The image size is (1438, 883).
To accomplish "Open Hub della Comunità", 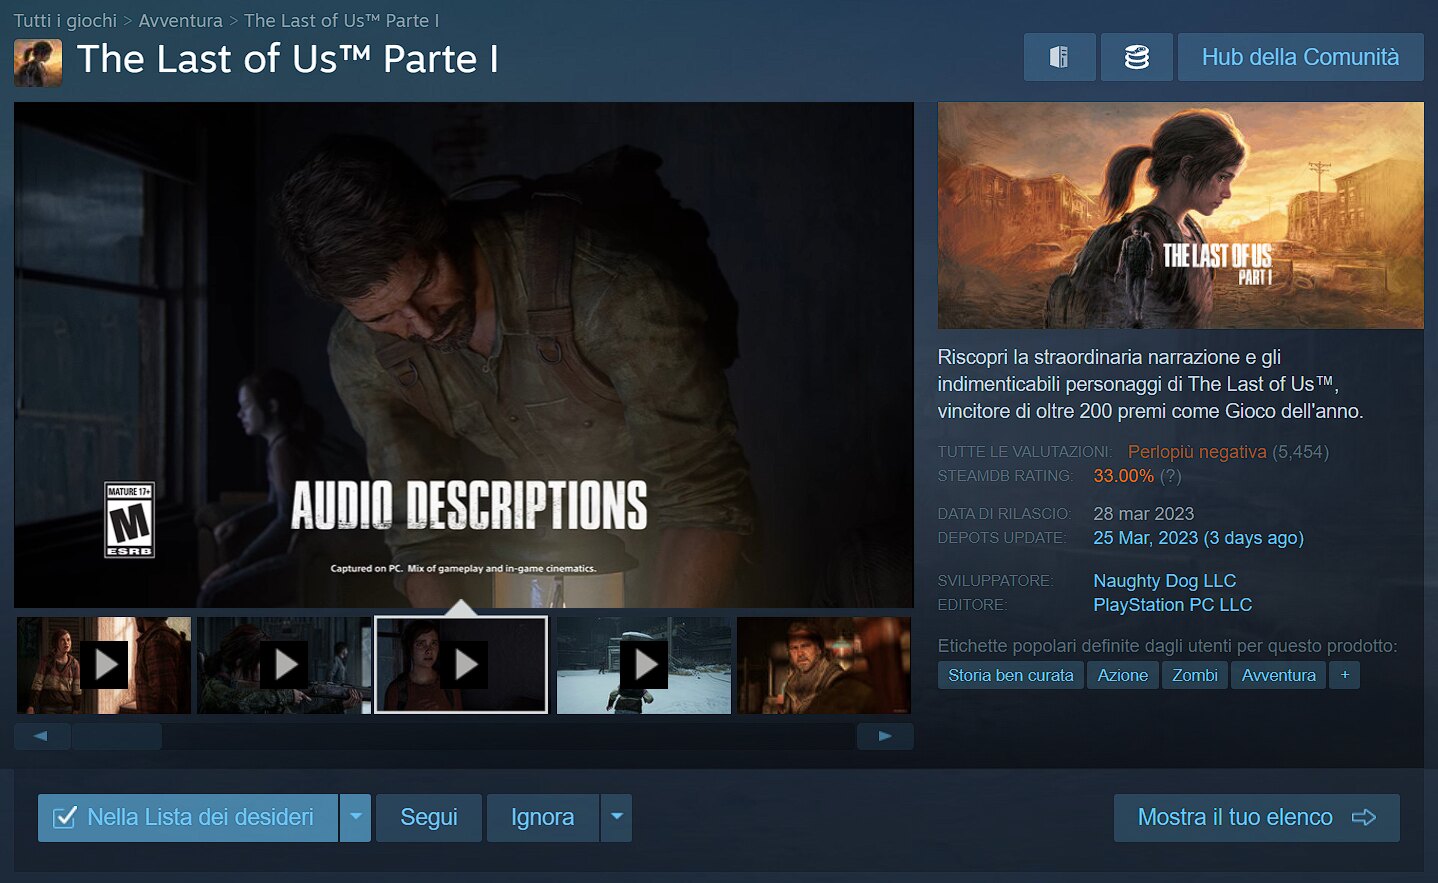I will (x=1301, y=57).
